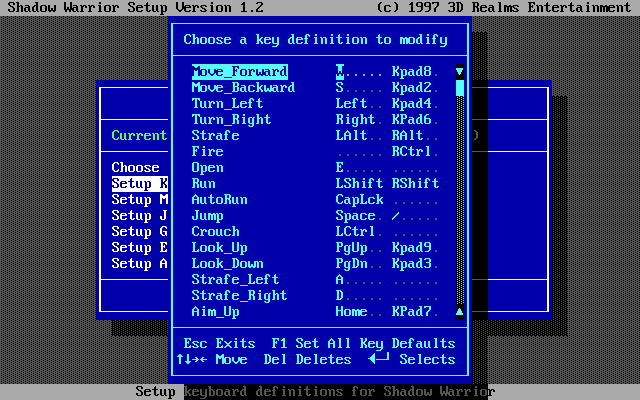Viewport: 640px width, 400px height.
Task: Click the empty primary binding for Fire
Action: click(360, 151)
